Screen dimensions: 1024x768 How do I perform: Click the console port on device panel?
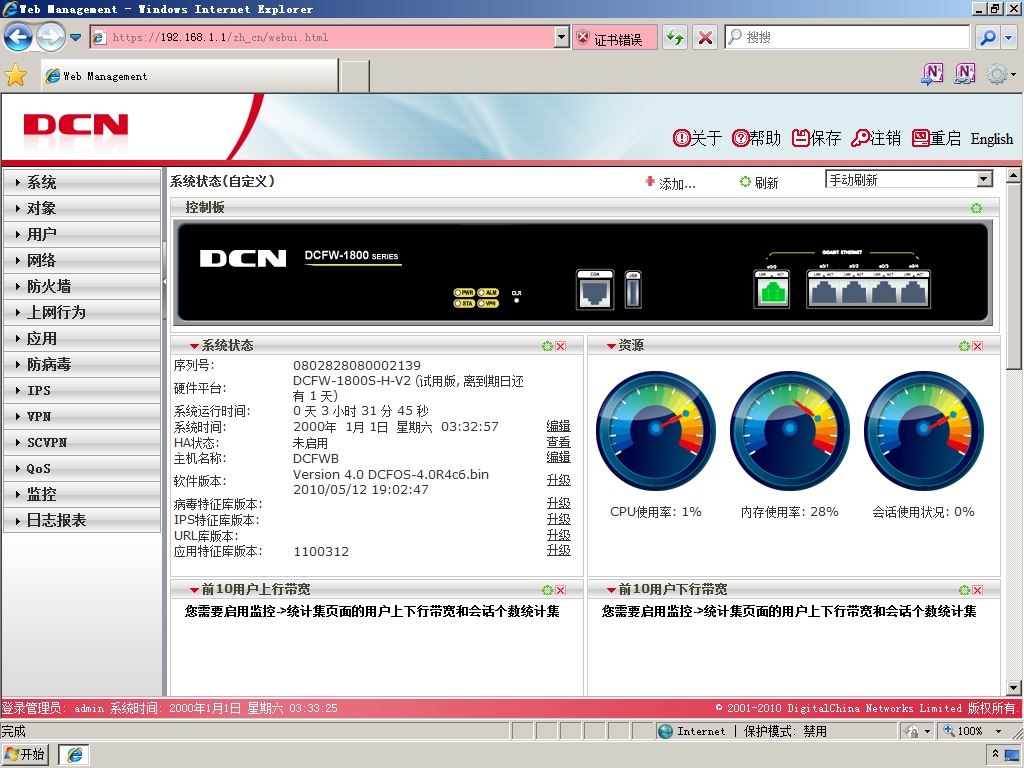[x=595, y=289]
